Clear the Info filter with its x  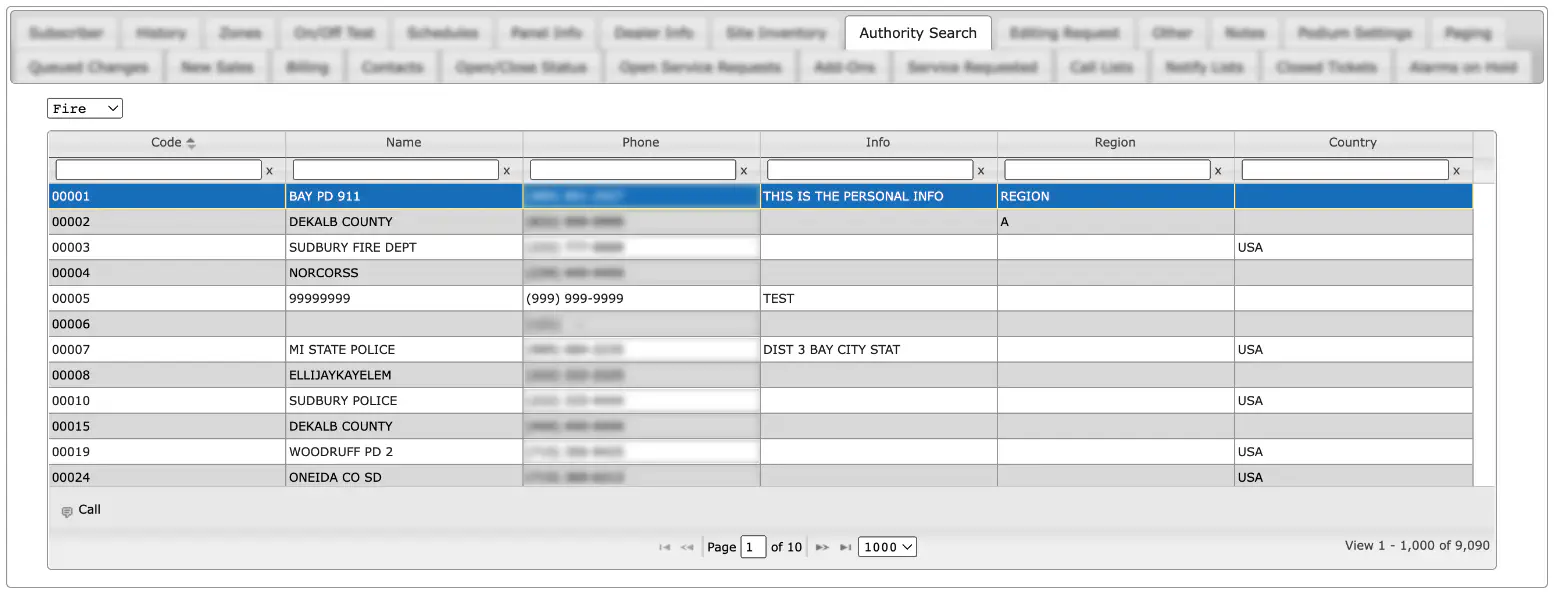(980, 171)
